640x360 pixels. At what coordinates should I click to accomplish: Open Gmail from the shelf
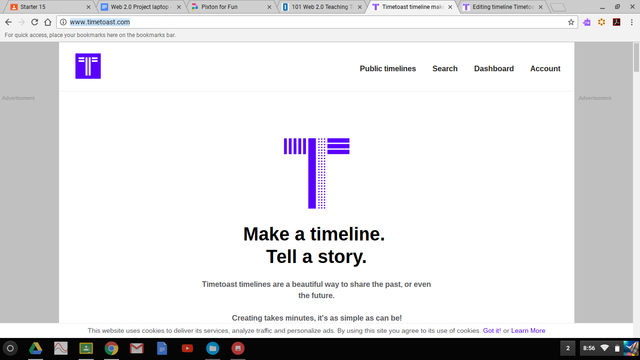coord(137,348)
